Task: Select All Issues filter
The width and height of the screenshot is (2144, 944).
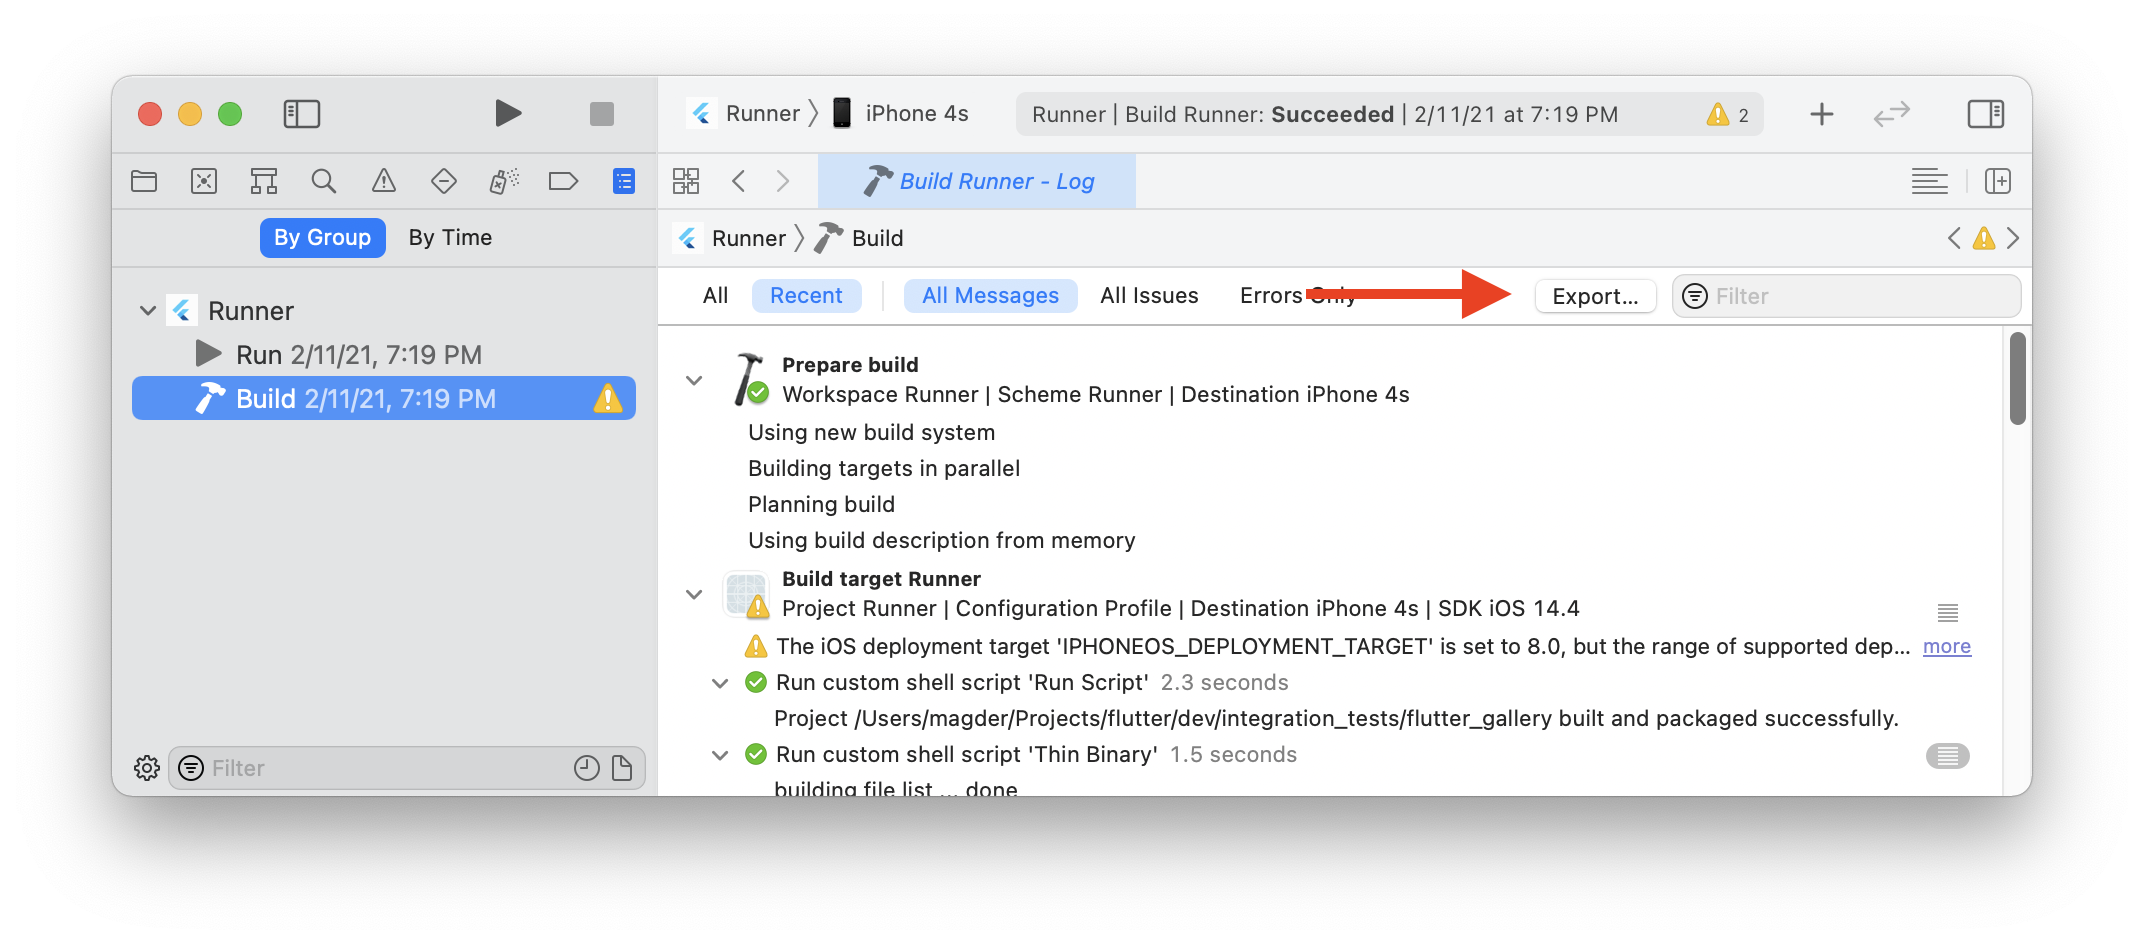Action: (x=1149, y=296)
